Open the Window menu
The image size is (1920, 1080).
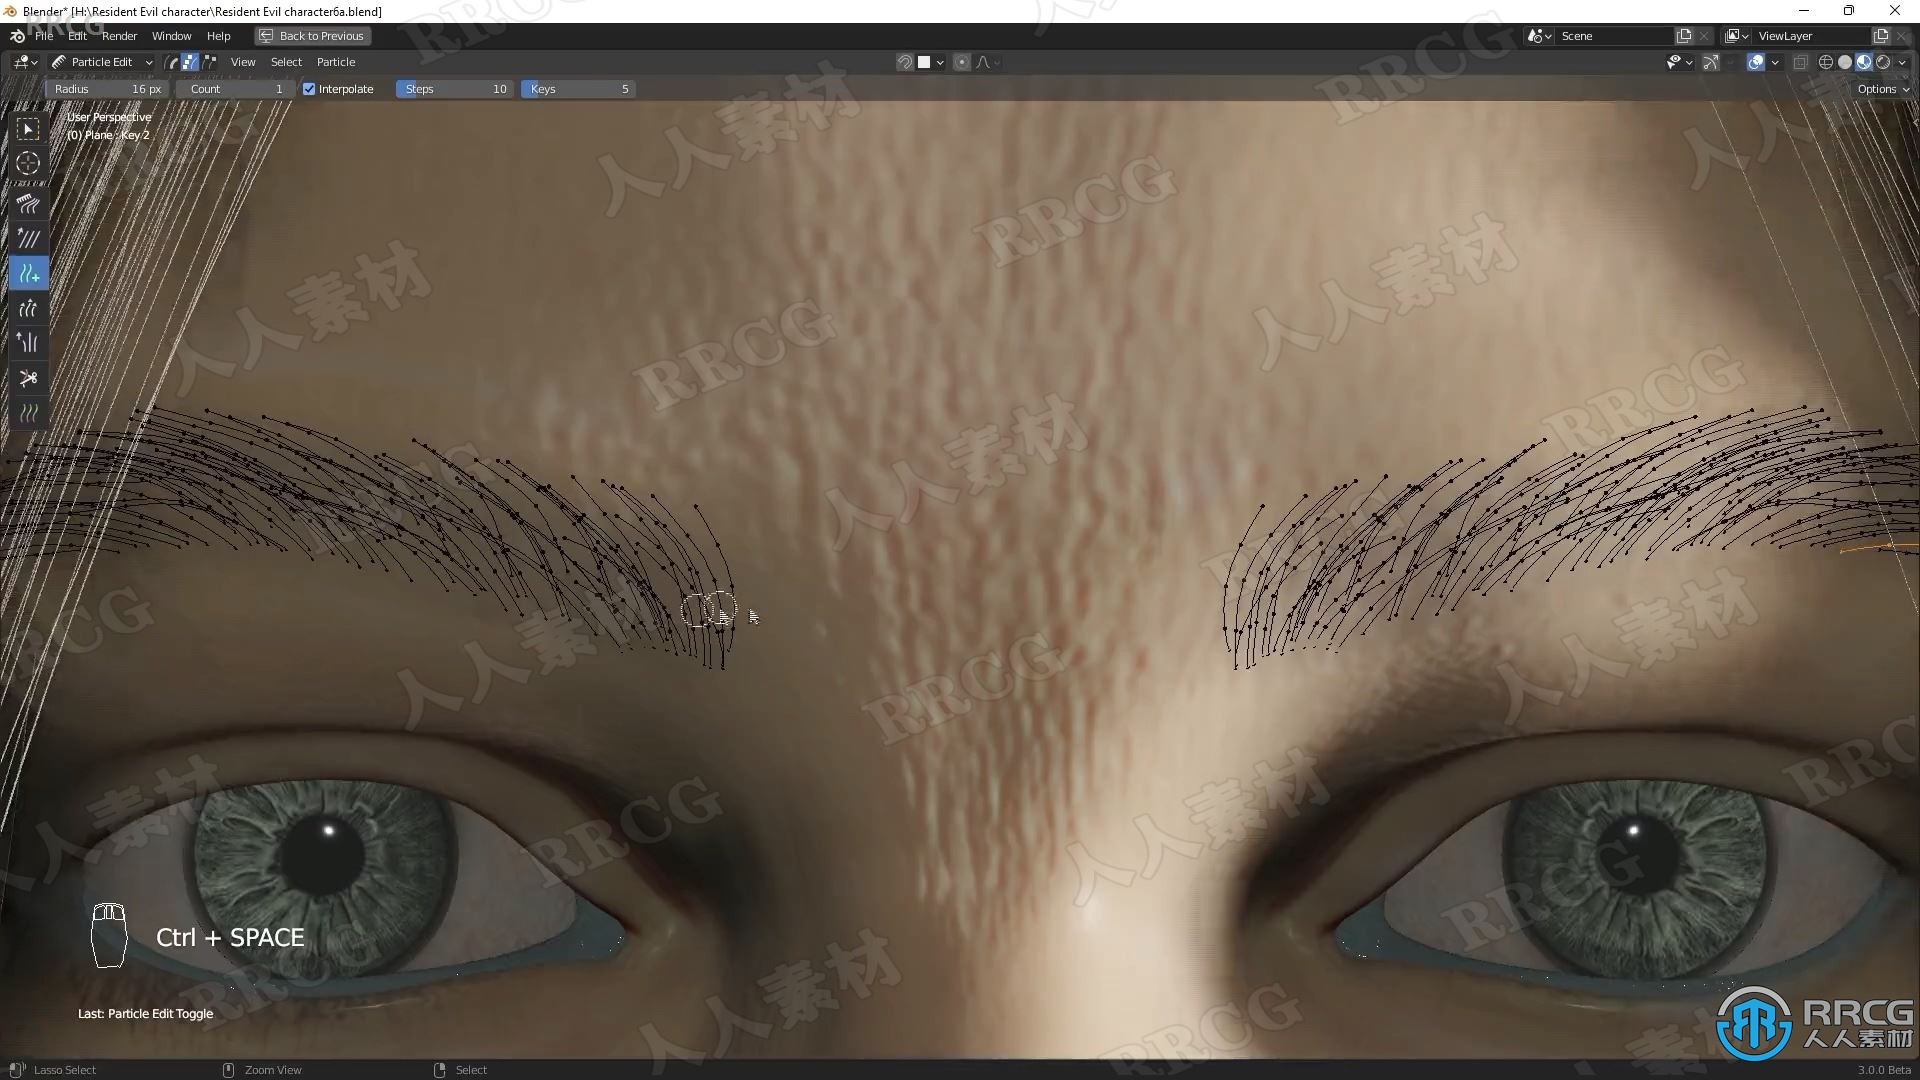point(171,36)
